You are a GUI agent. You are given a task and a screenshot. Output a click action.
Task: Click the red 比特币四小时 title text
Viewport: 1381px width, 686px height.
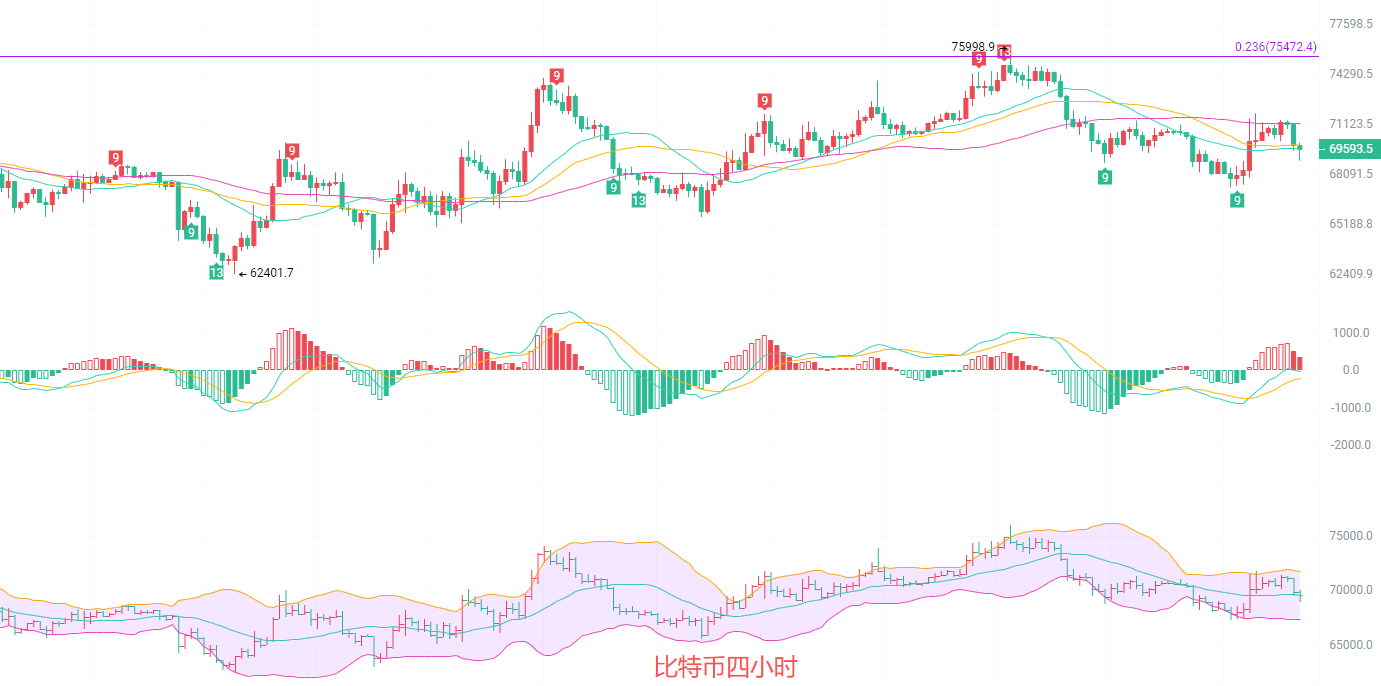click(725, 667)
